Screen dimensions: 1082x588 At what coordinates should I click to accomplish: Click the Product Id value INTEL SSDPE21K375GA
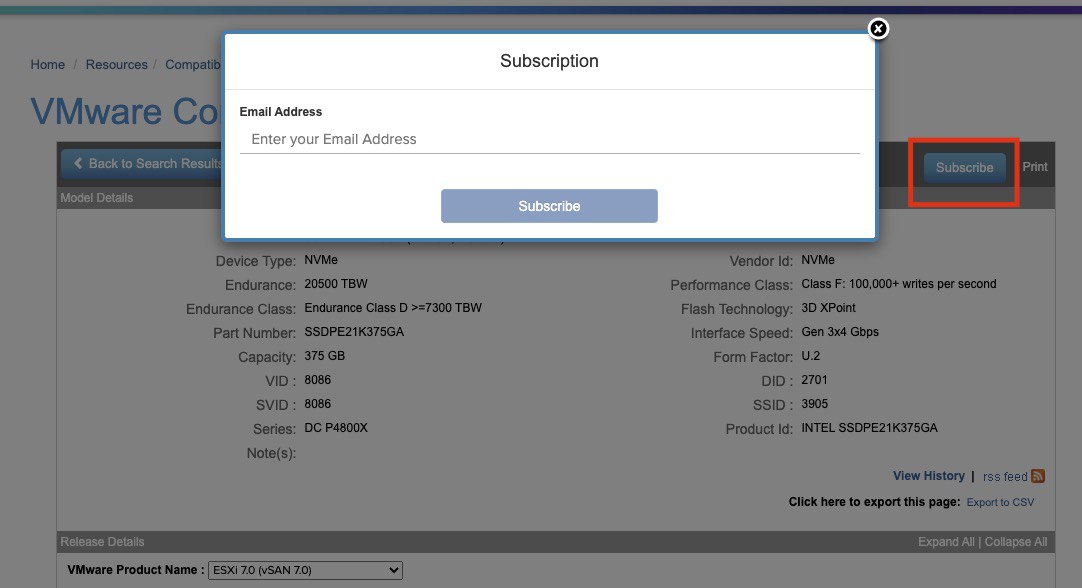pos(869,428)
